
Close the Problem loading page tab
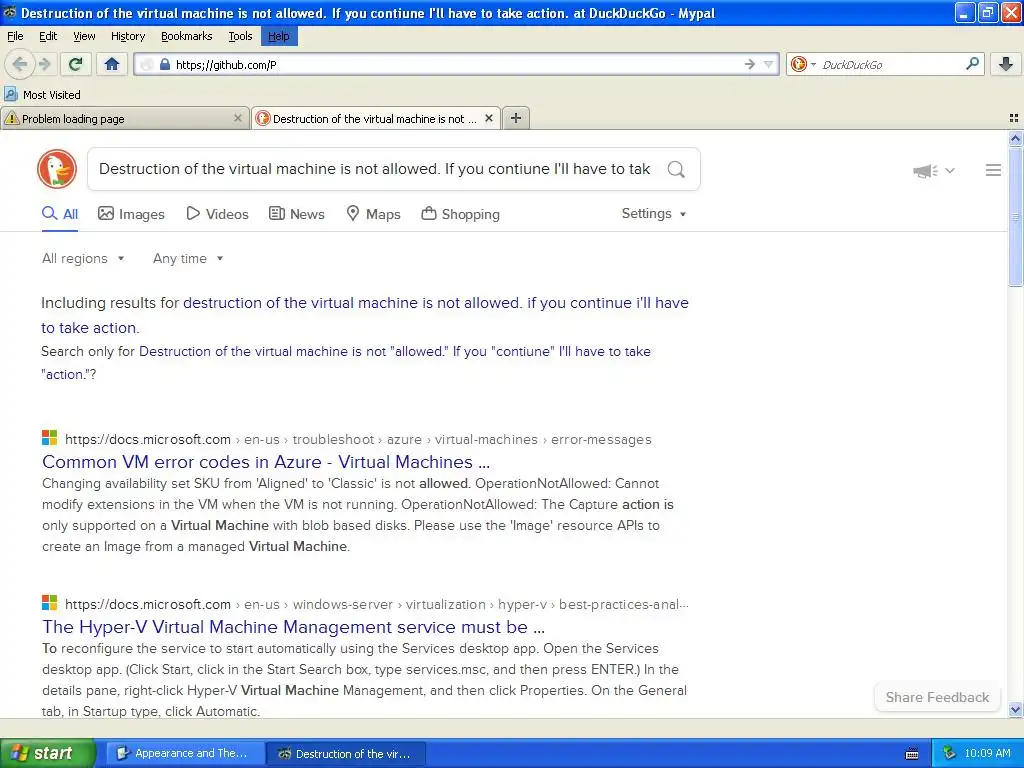click(x=238, y=118)
